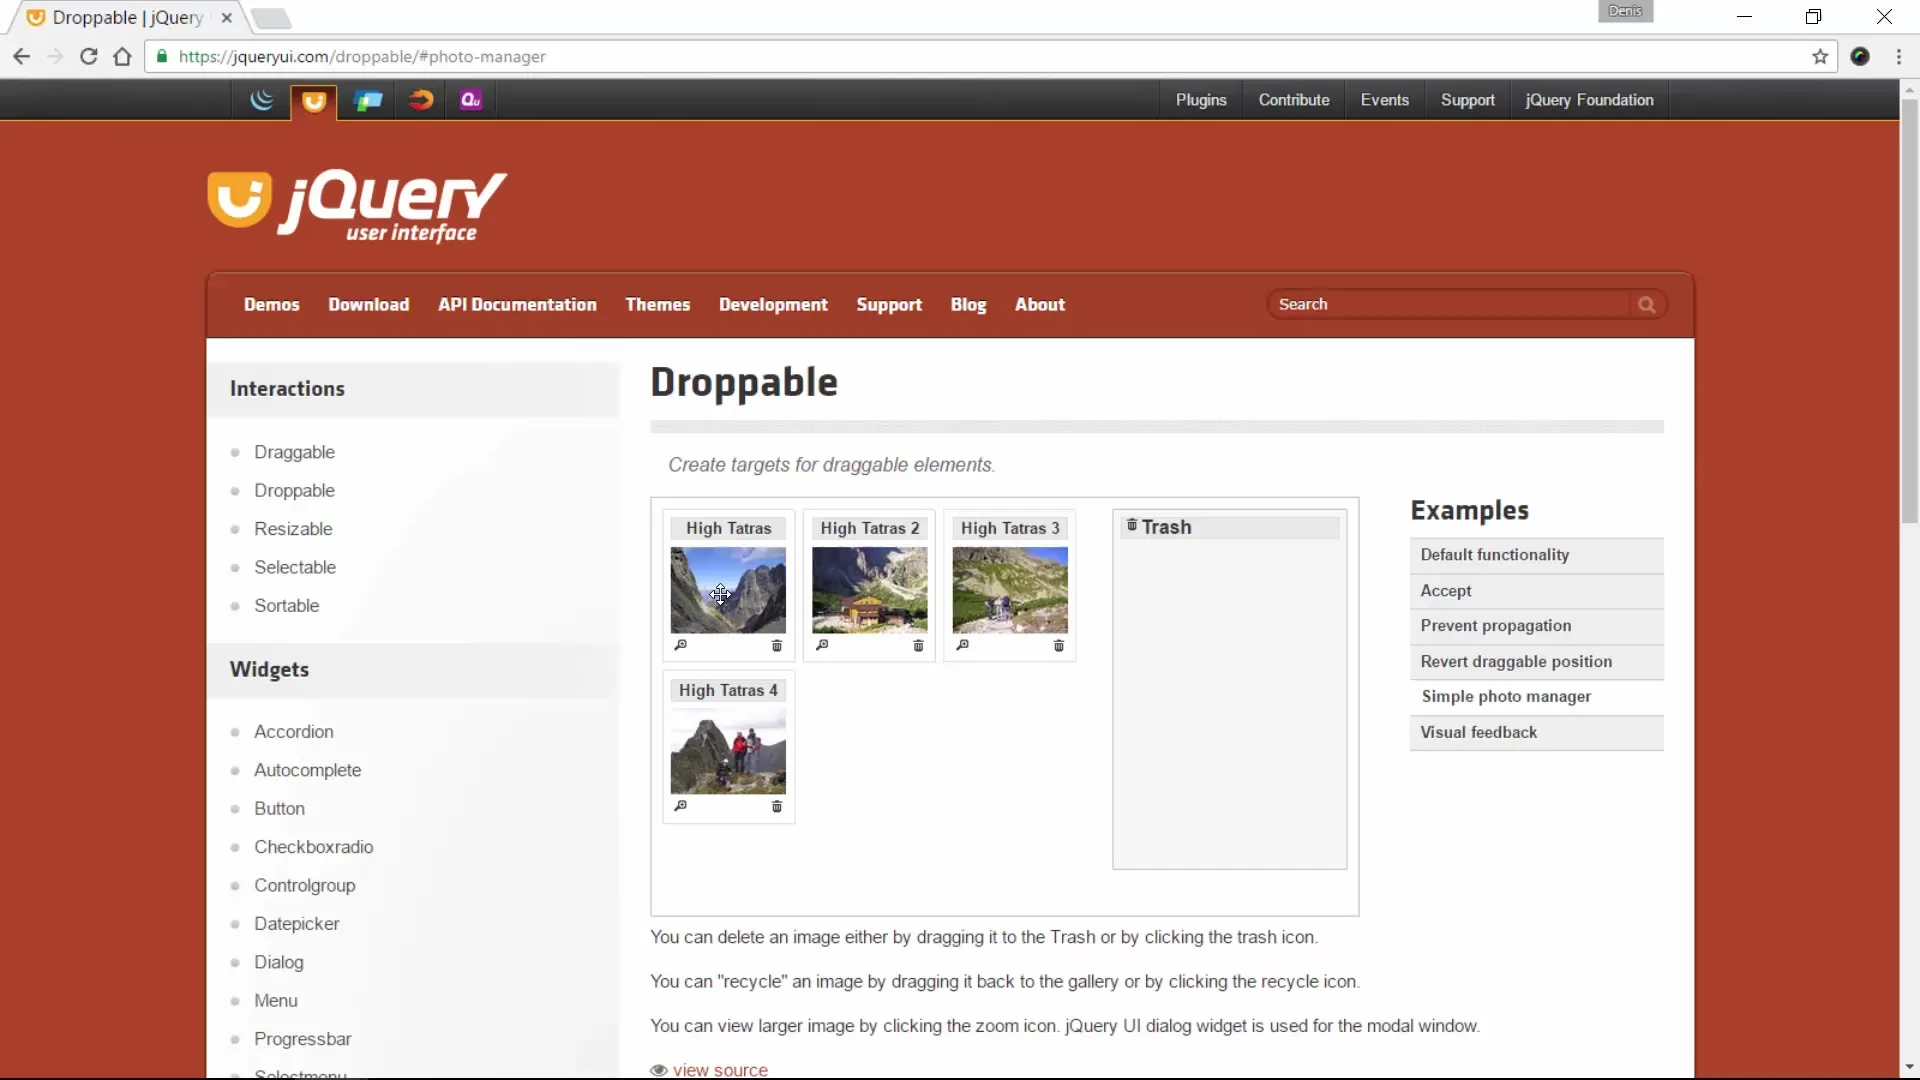Click the QUnit icon in top bar
The image size is (1920, 1080).
coord(471,100)
